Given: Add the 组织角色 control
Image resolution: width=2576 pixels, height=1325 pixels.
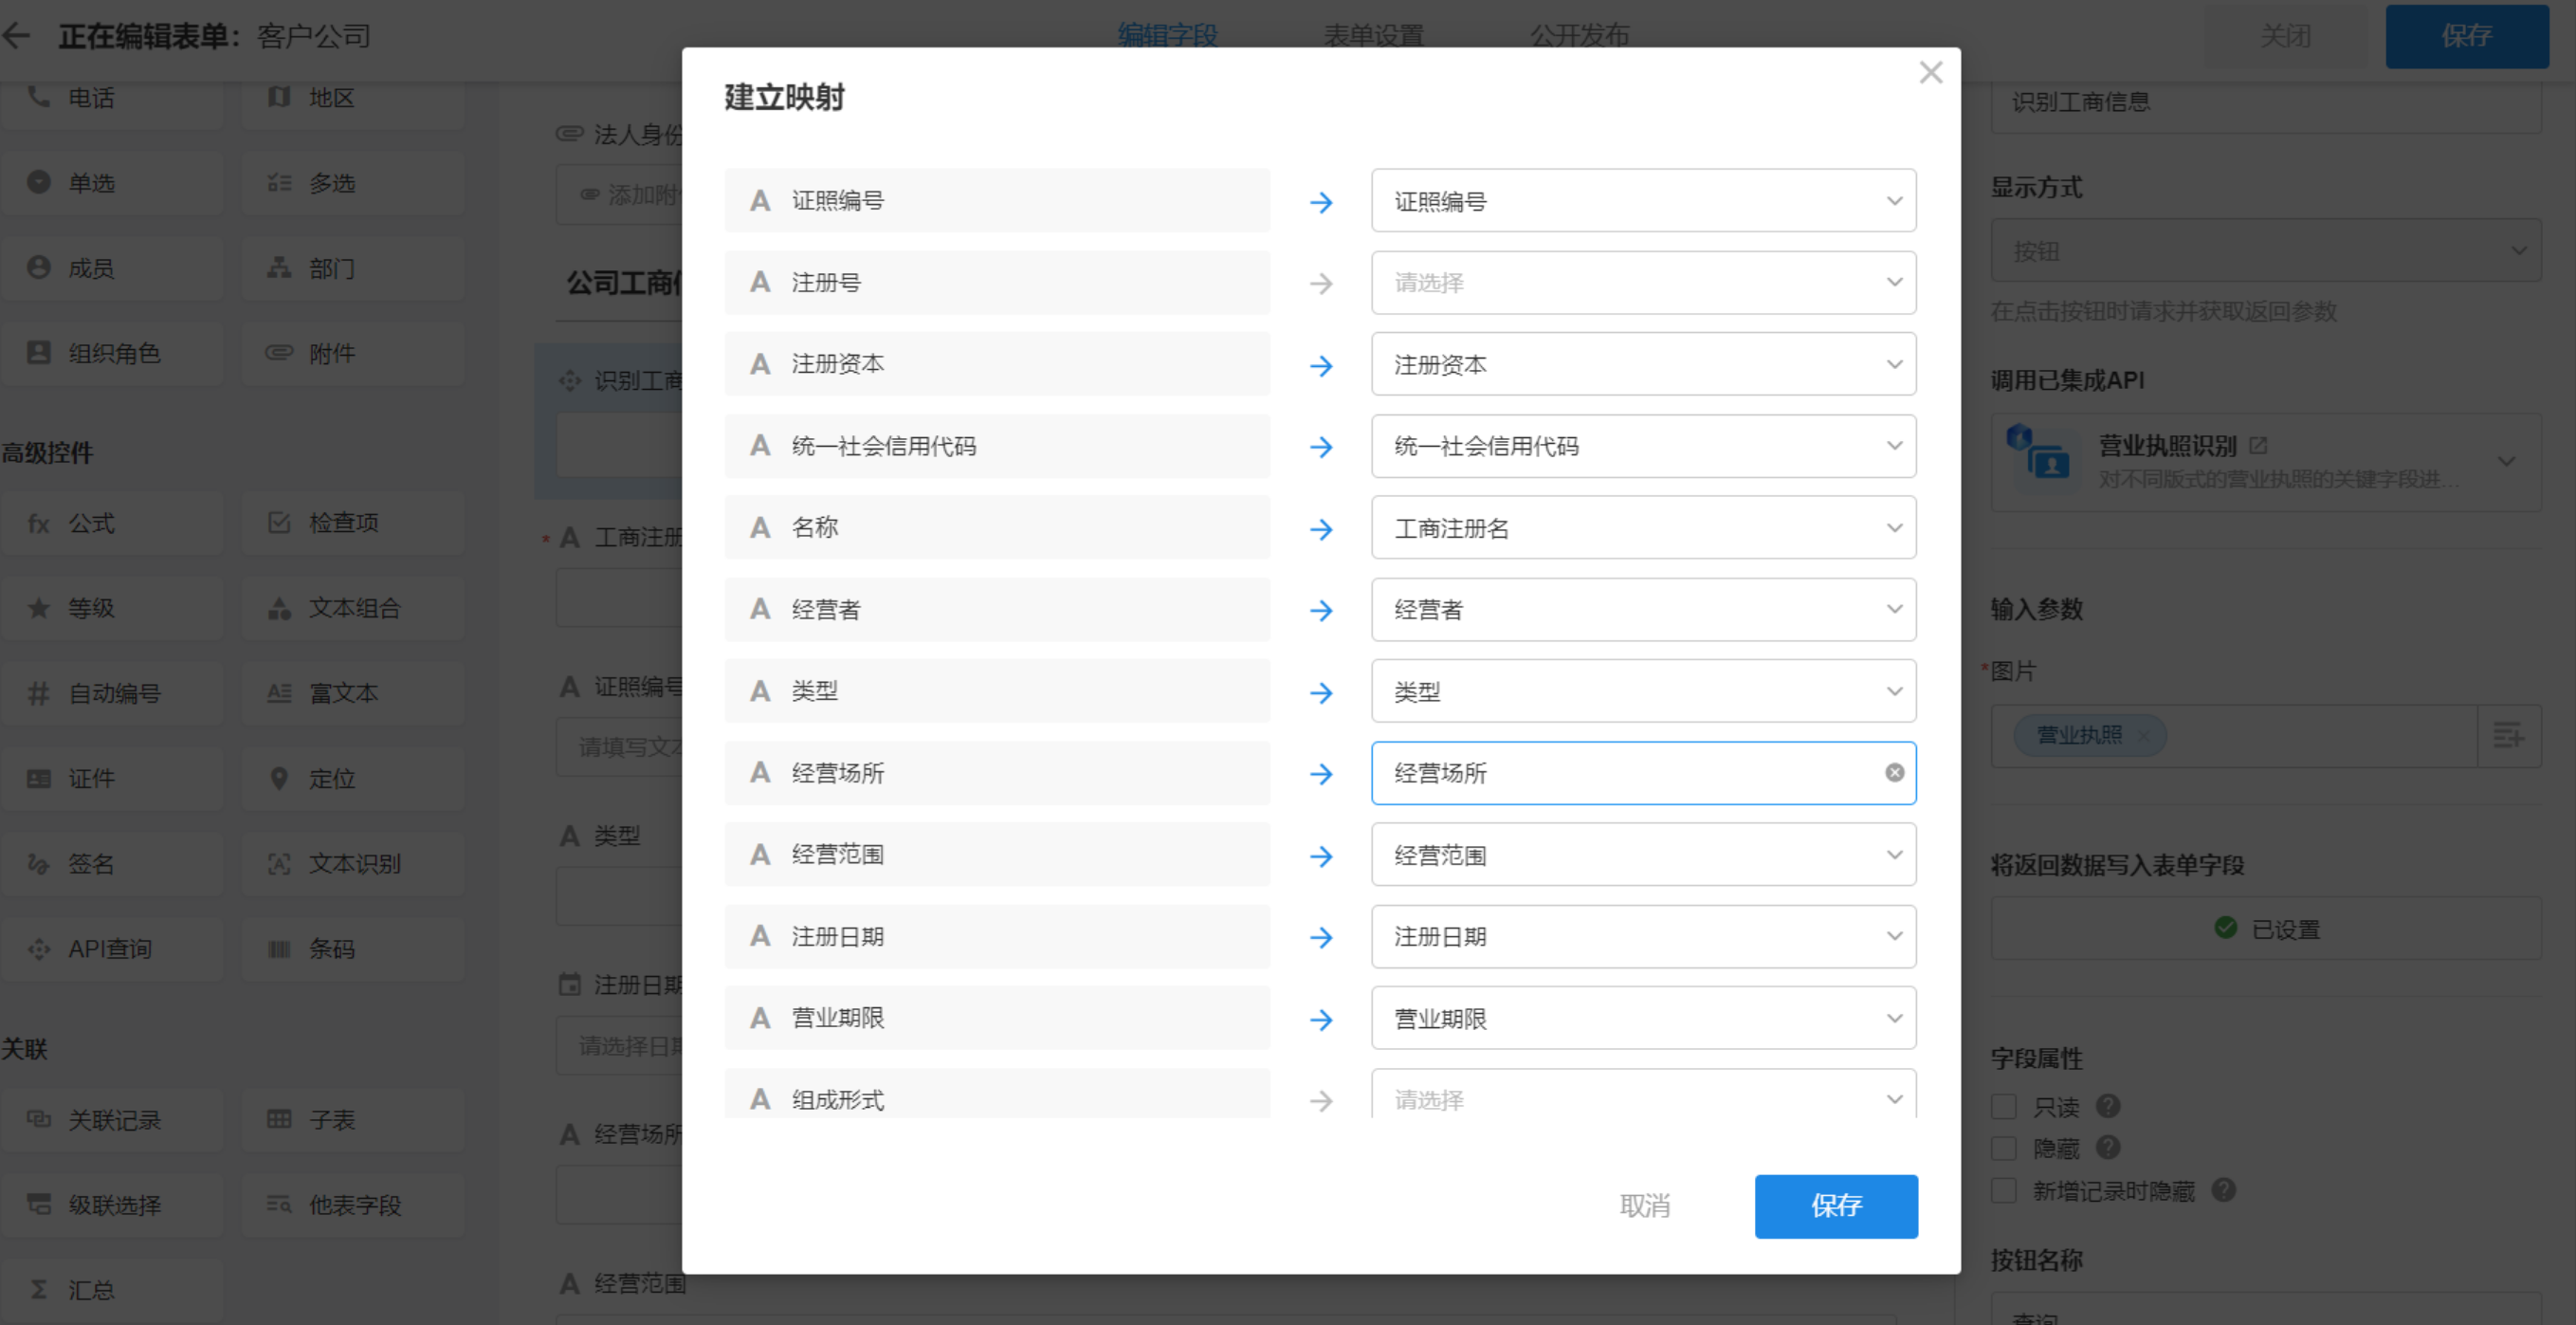Looking at the screenshot, I should pos(112,353).
